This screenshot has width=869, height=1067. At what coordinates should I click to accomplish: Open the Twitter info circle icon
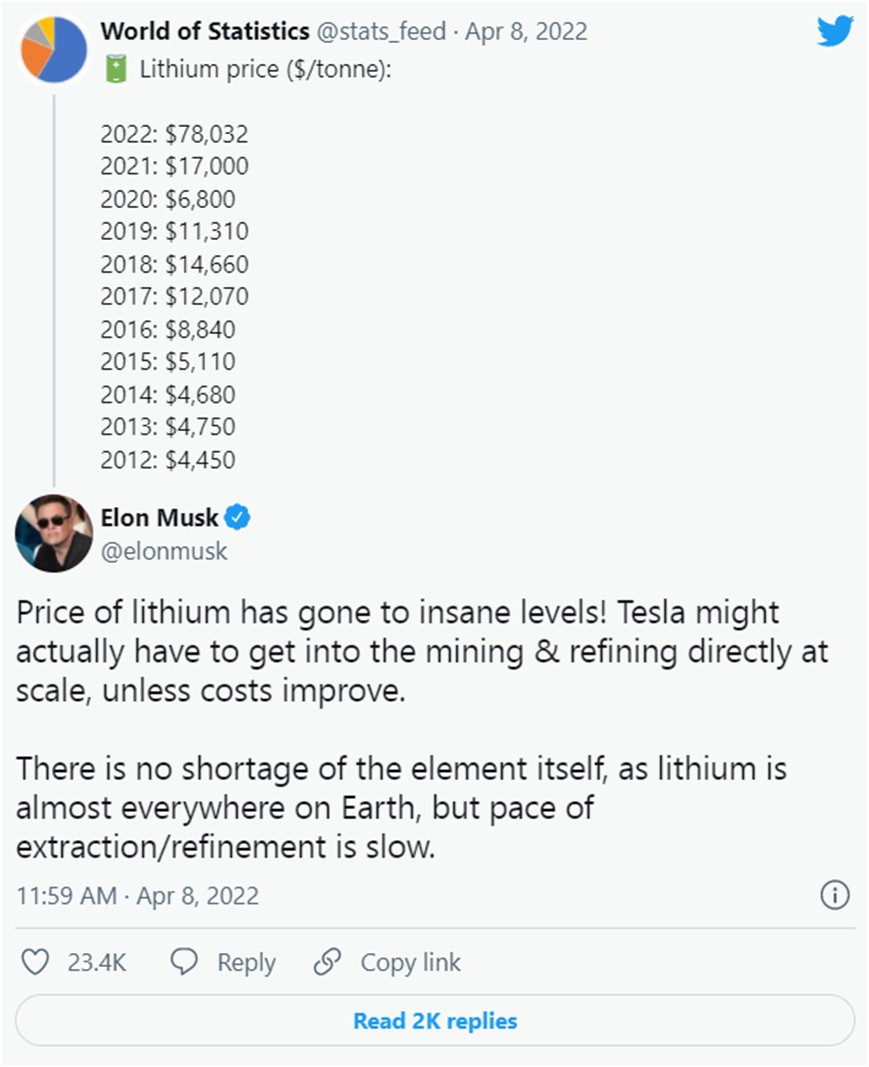[x=834, y=894]
